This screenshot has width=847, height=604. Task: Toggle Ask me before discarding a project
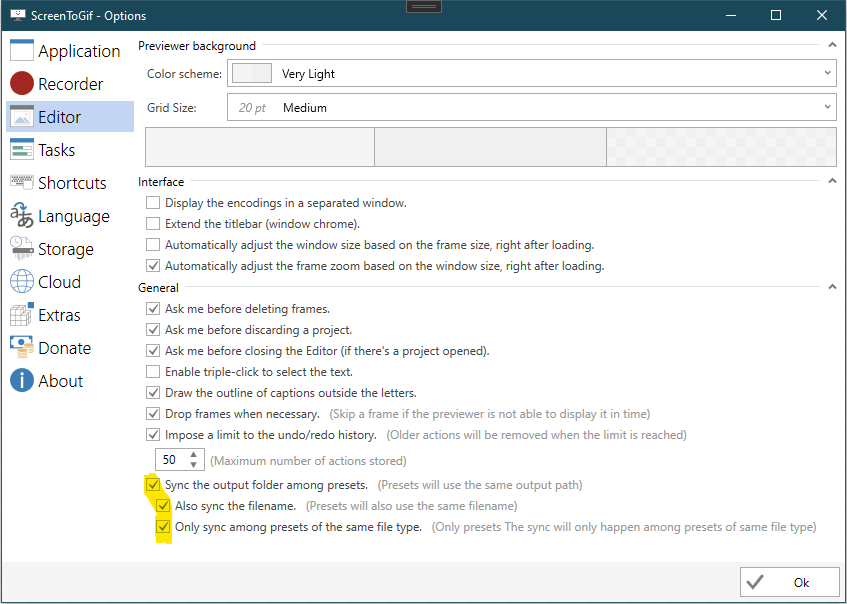tap(153, 330)
